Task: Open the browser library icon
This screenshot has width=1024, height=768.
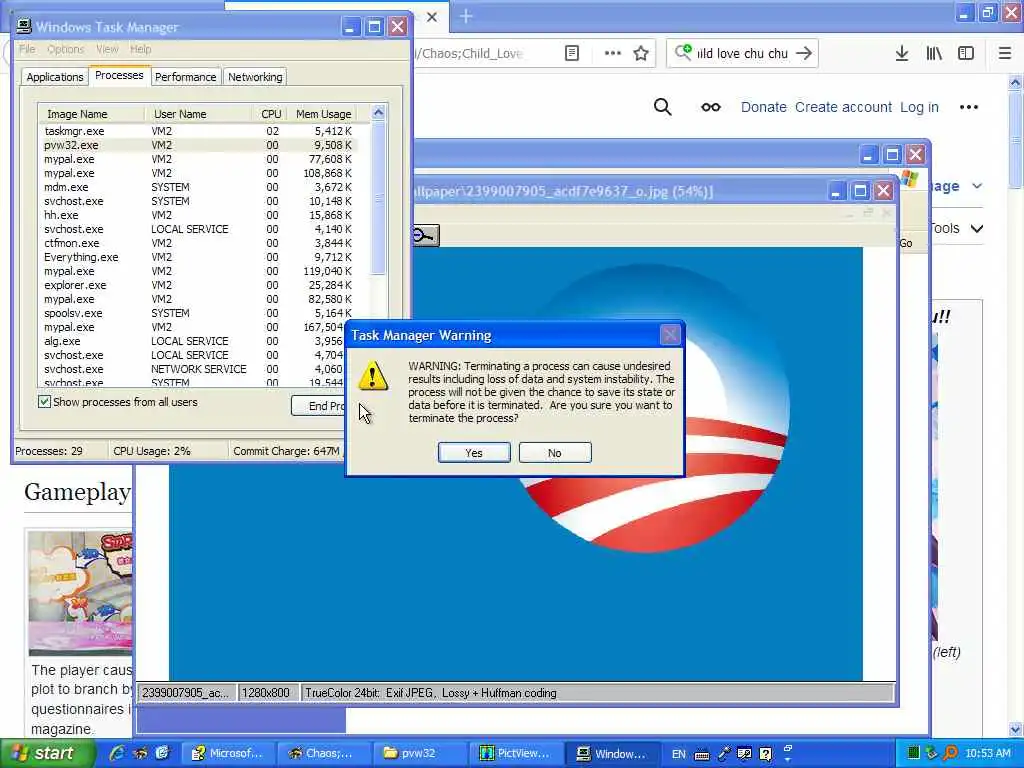Action: (934, 54)
